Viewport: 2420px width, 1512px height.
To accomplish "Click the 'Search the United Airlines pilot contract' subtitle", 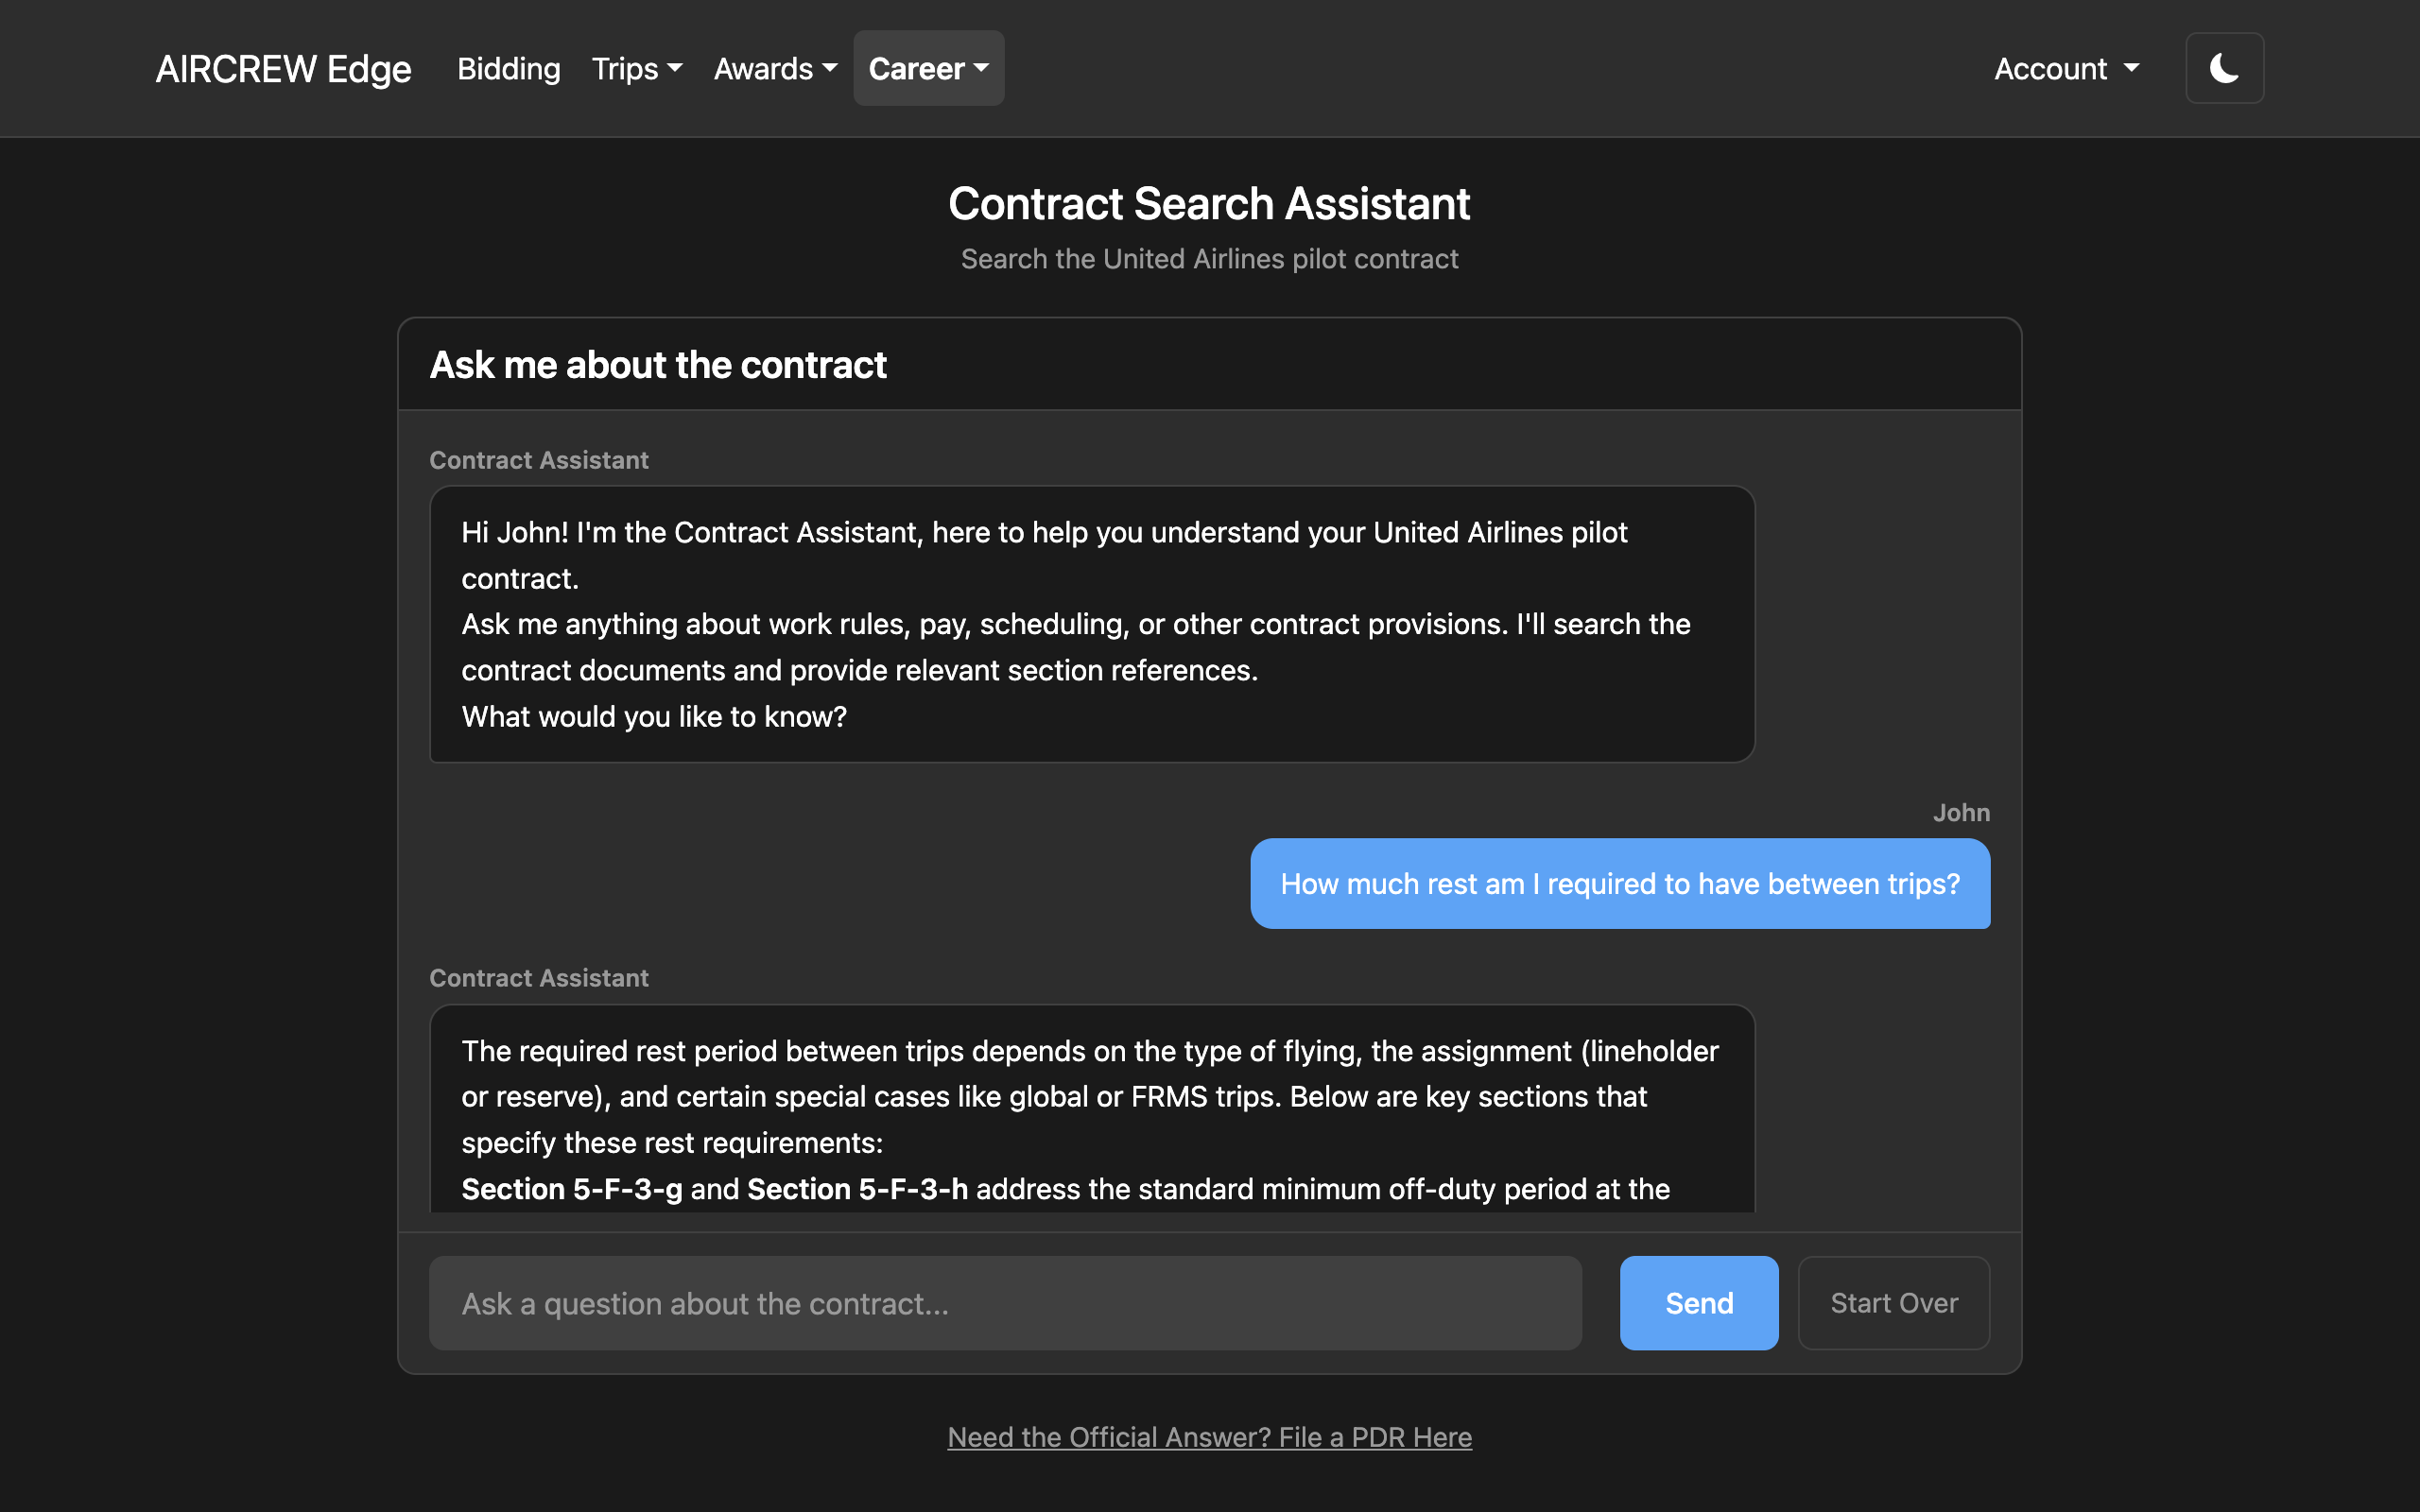I will point(1209,259).
